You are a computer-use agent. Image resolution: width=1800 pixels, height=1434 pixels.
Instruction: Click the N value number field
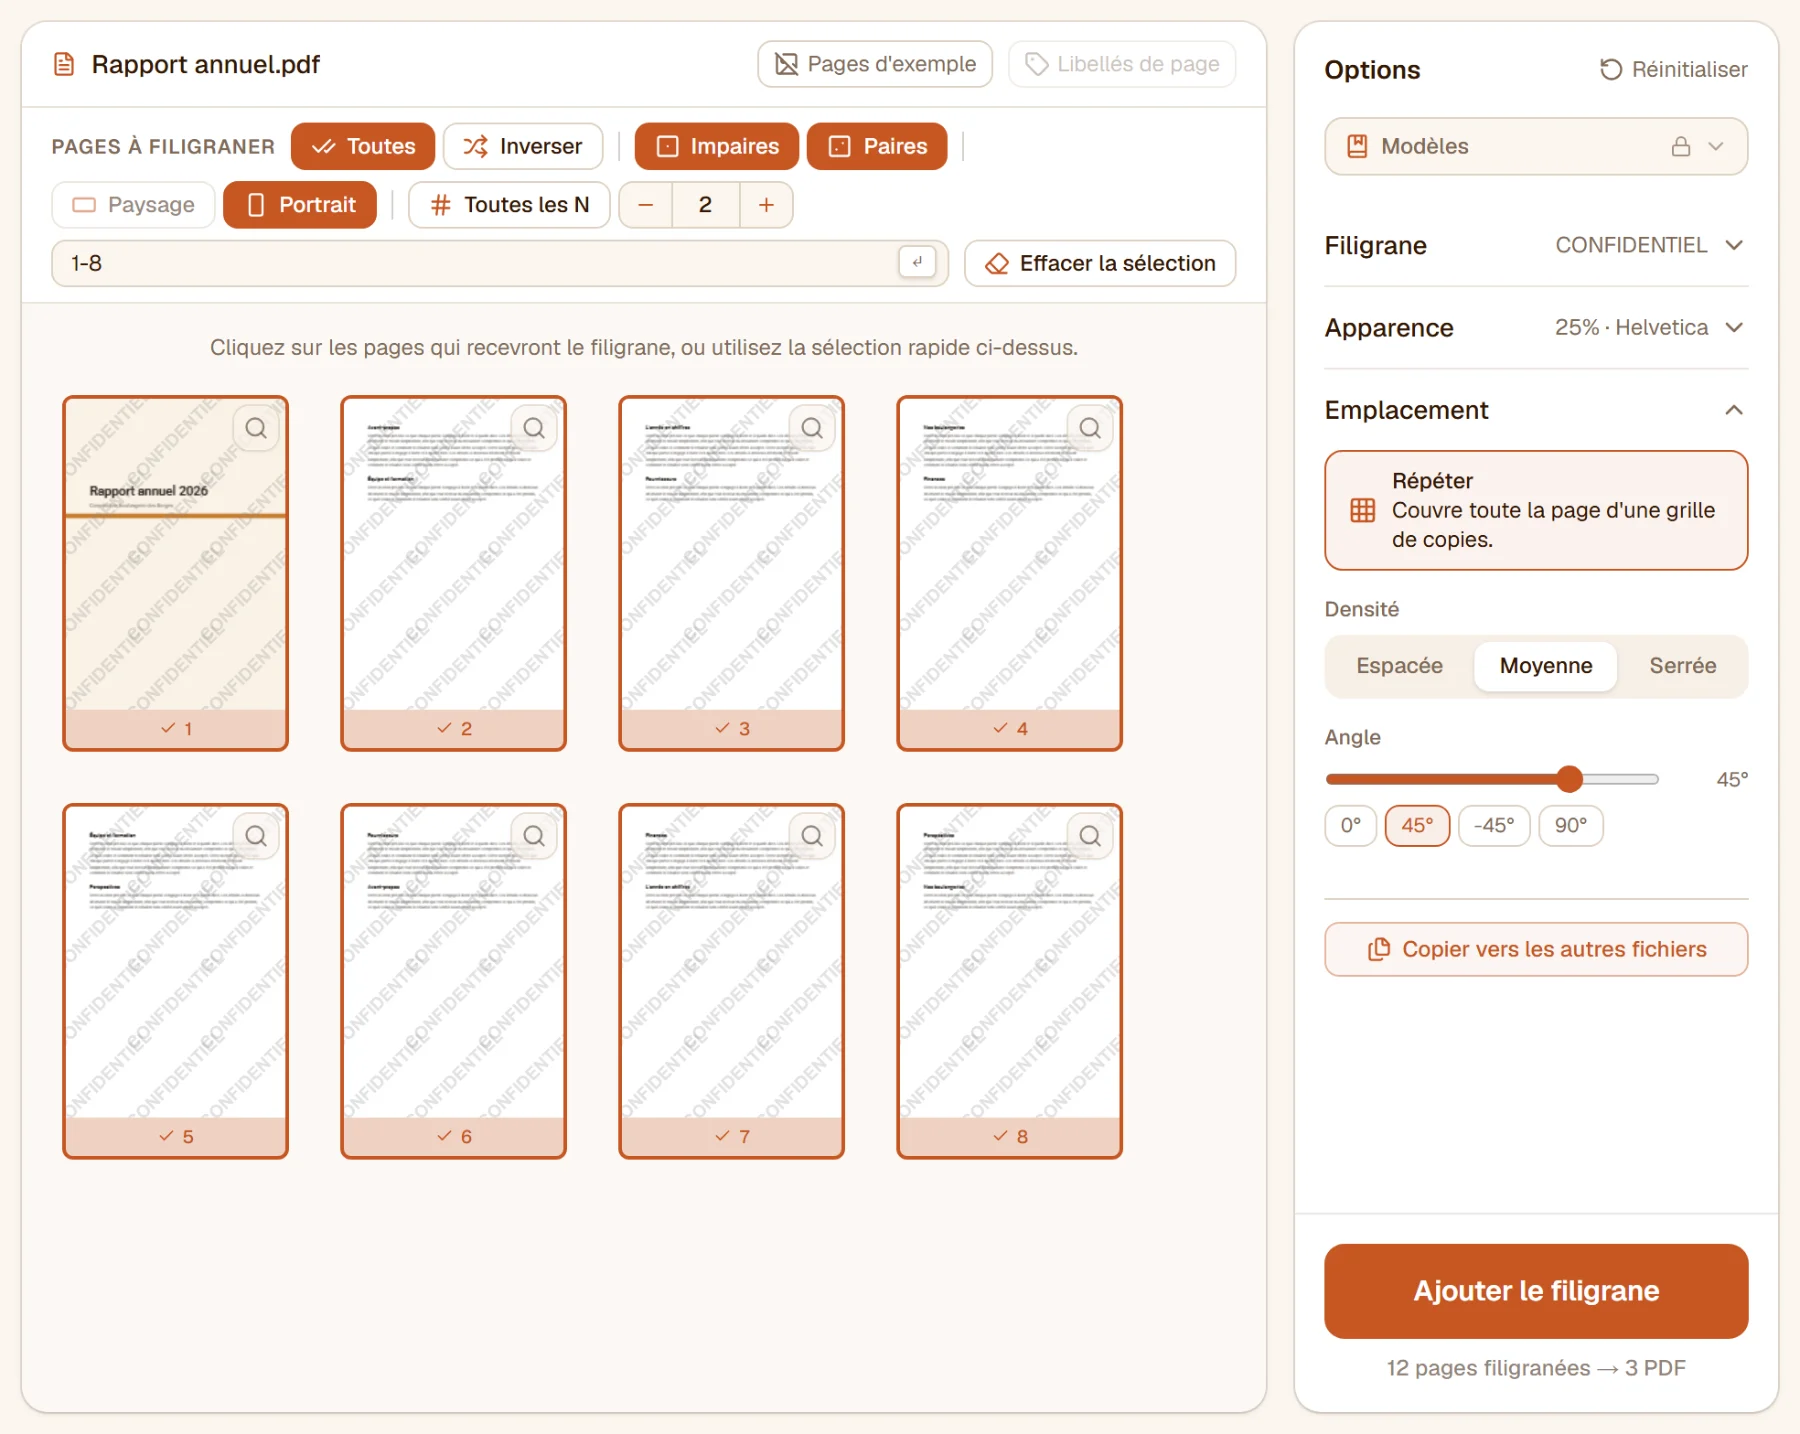coord(706,205)
